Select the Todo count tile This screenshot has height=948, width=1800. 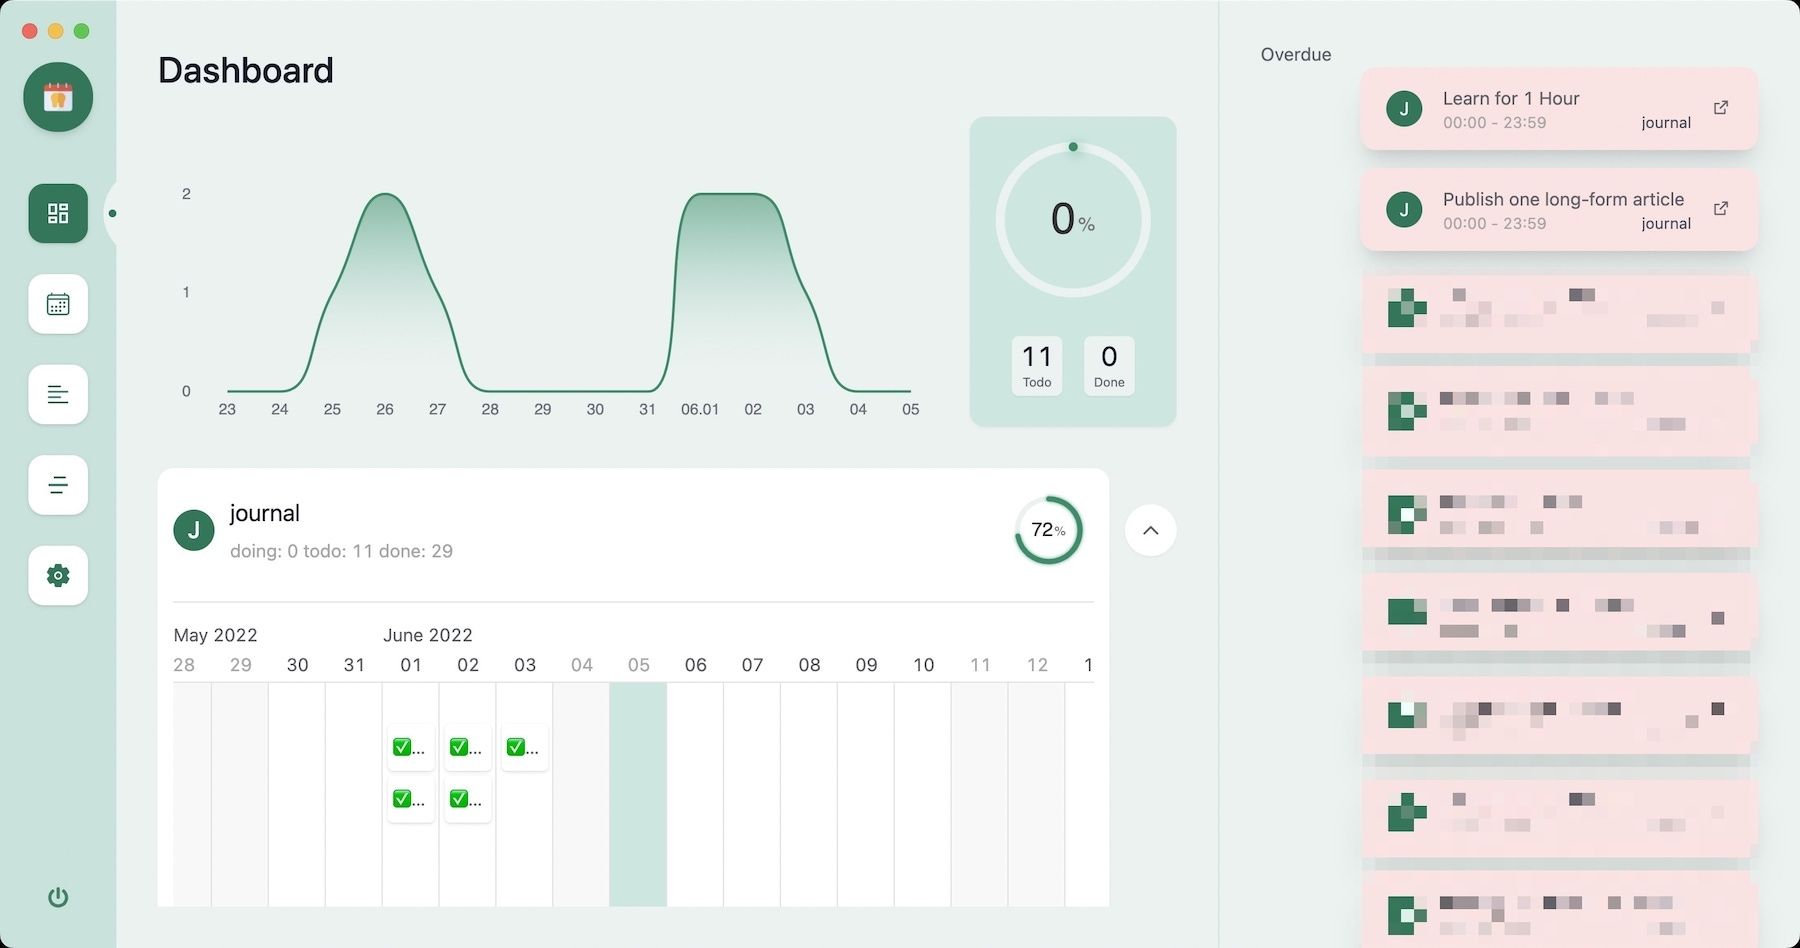1037,366
